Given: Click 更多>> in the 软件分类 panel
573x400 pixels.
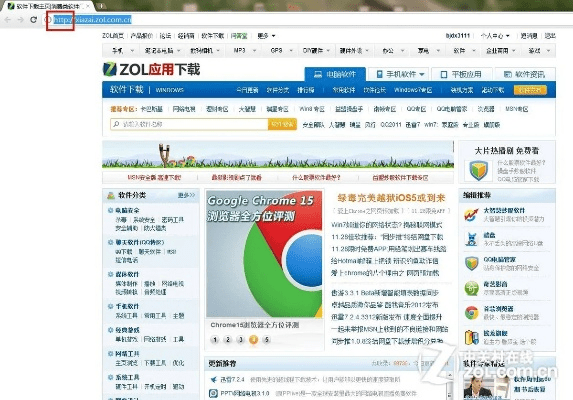Looking at the screenshot, I should (x=186, y=195).
